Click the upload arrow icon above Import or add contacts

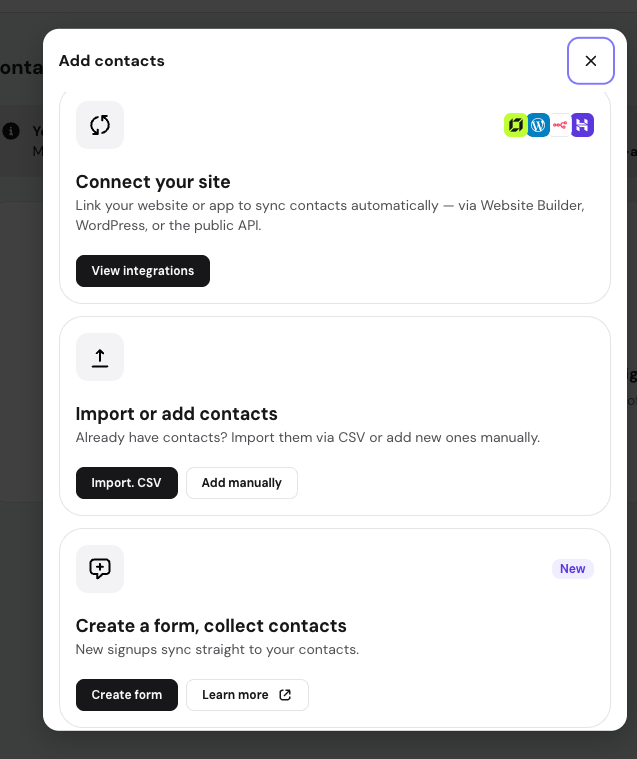pos(100,357)
